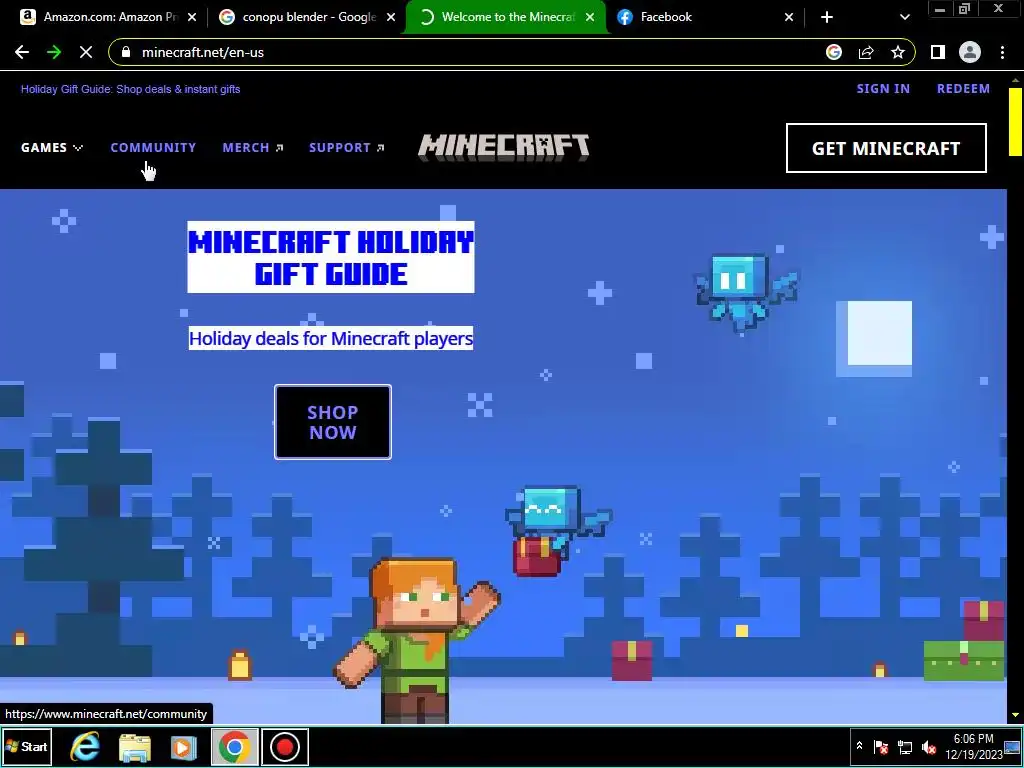Open the tab search chevron
The height and width of the screenshot is (768, 1024).
904,17
